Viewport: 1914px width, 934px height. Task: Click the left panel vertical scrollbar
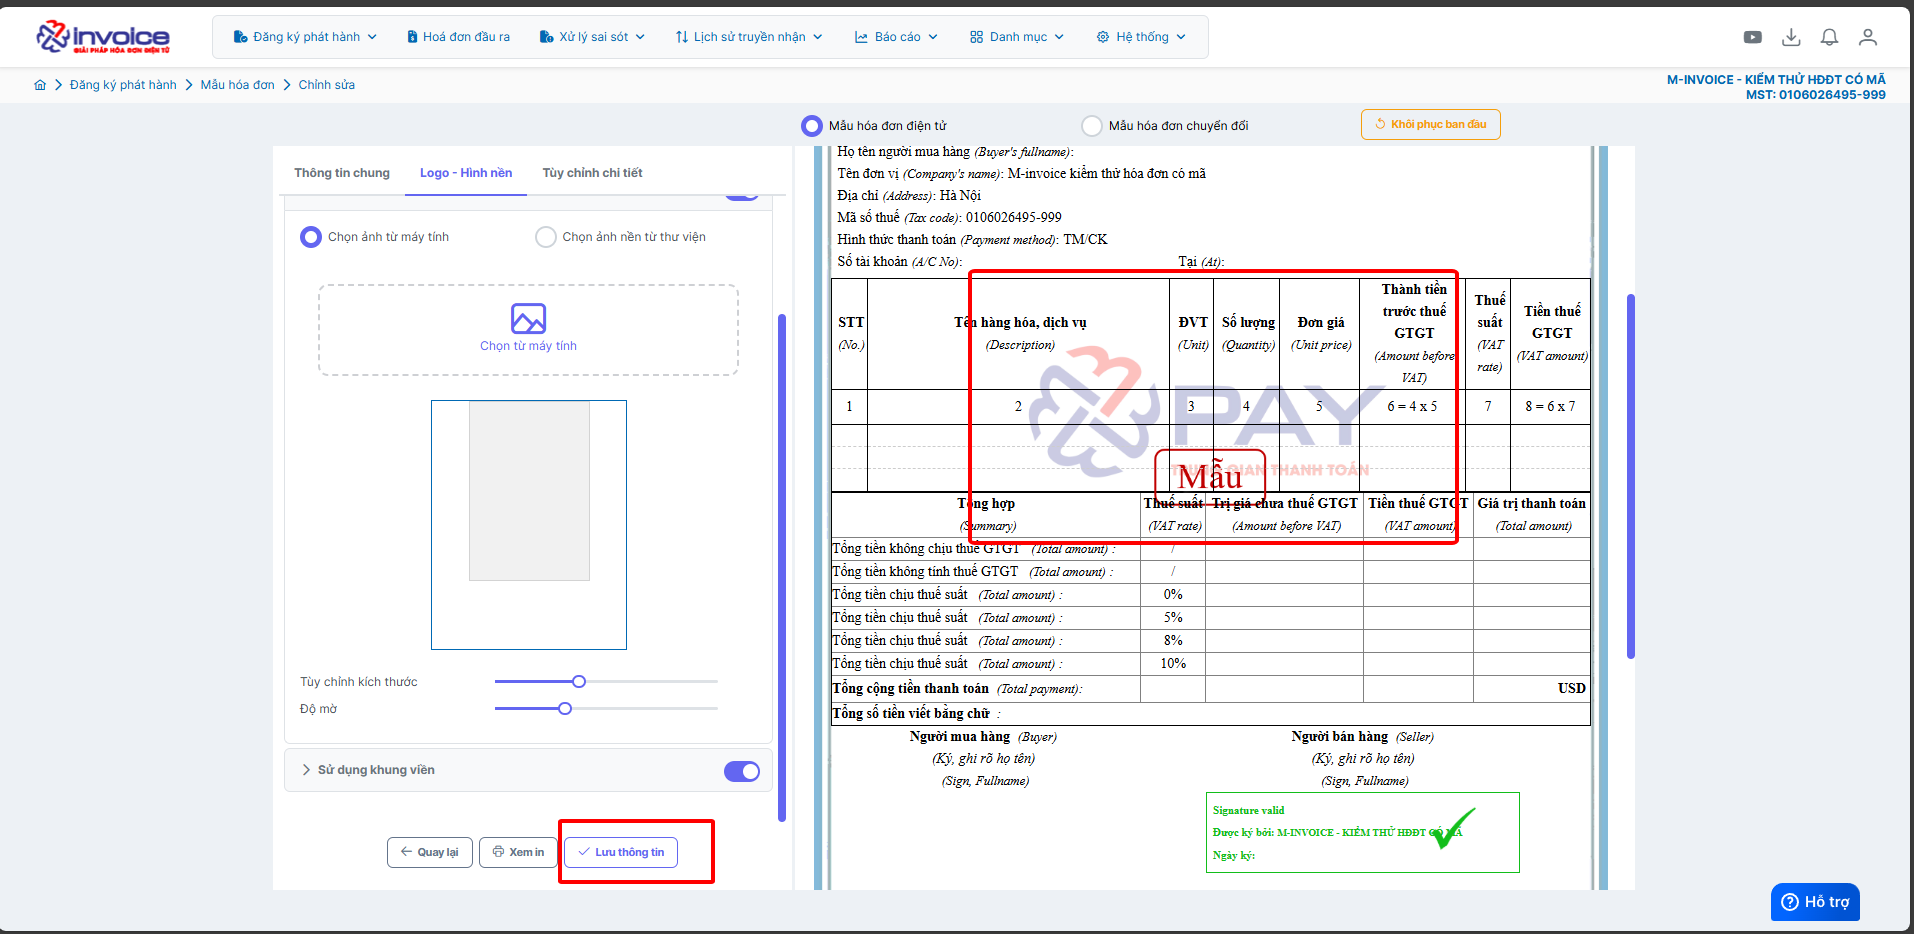782,567
